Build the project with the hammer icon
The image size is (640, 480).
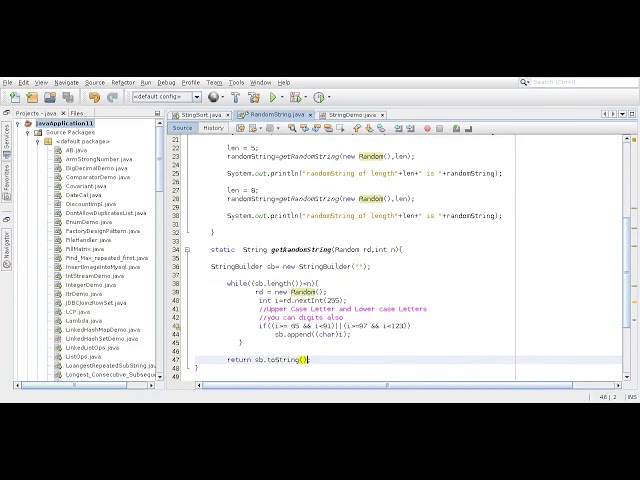click(236, 97)
